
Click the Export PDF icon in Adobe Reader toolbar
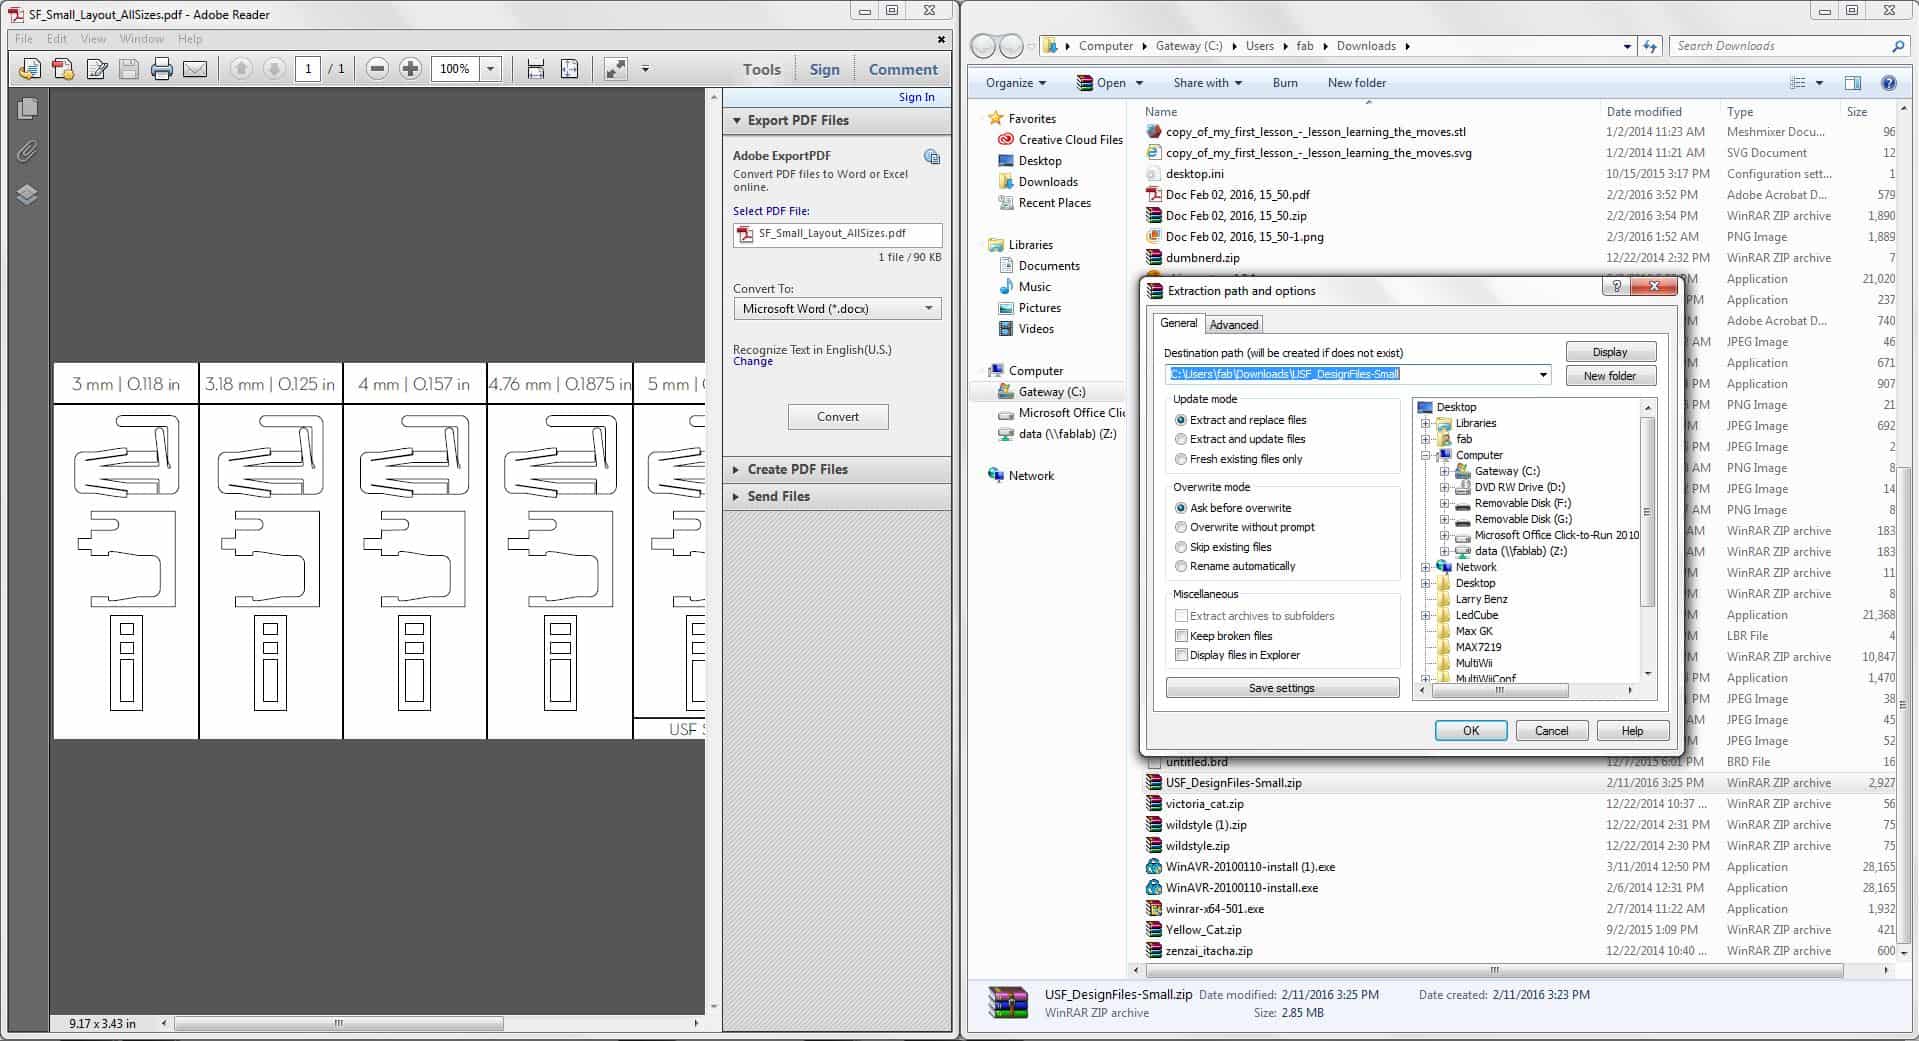click(x=63, y=69)
